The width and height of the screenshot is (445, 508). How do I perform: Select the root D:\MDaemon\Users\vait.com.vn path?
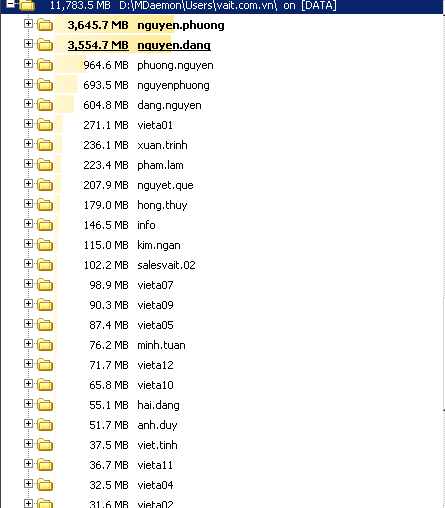pos(198,5)
